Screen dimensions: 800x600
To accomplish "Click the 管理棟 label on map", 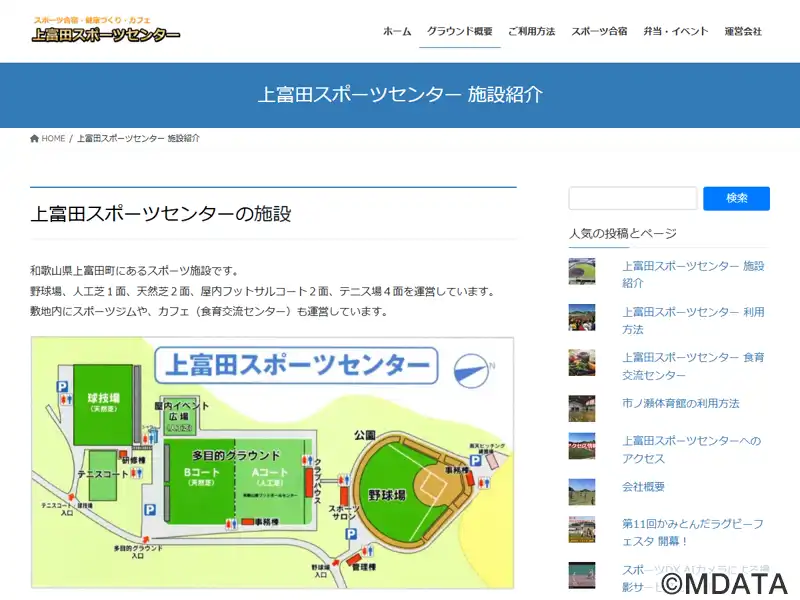I will (364, 567).
